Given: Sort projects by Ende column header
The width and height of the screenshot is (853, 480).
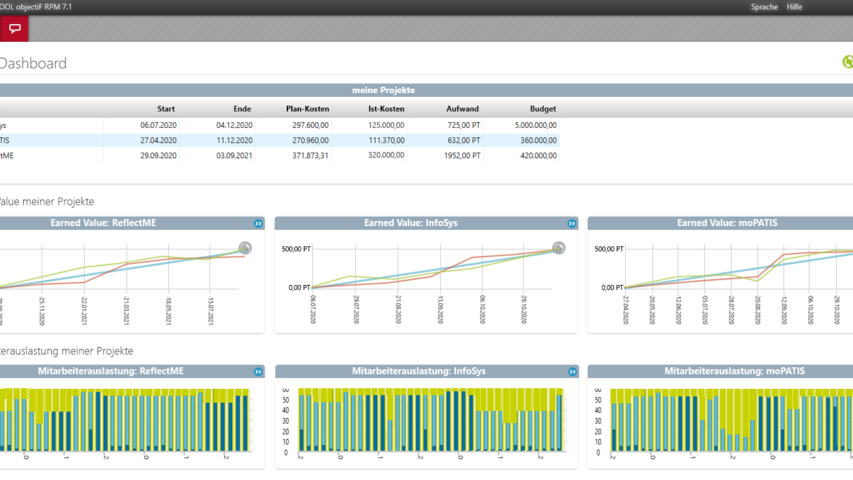Looking at the screenshot, I should click(242, 109).
